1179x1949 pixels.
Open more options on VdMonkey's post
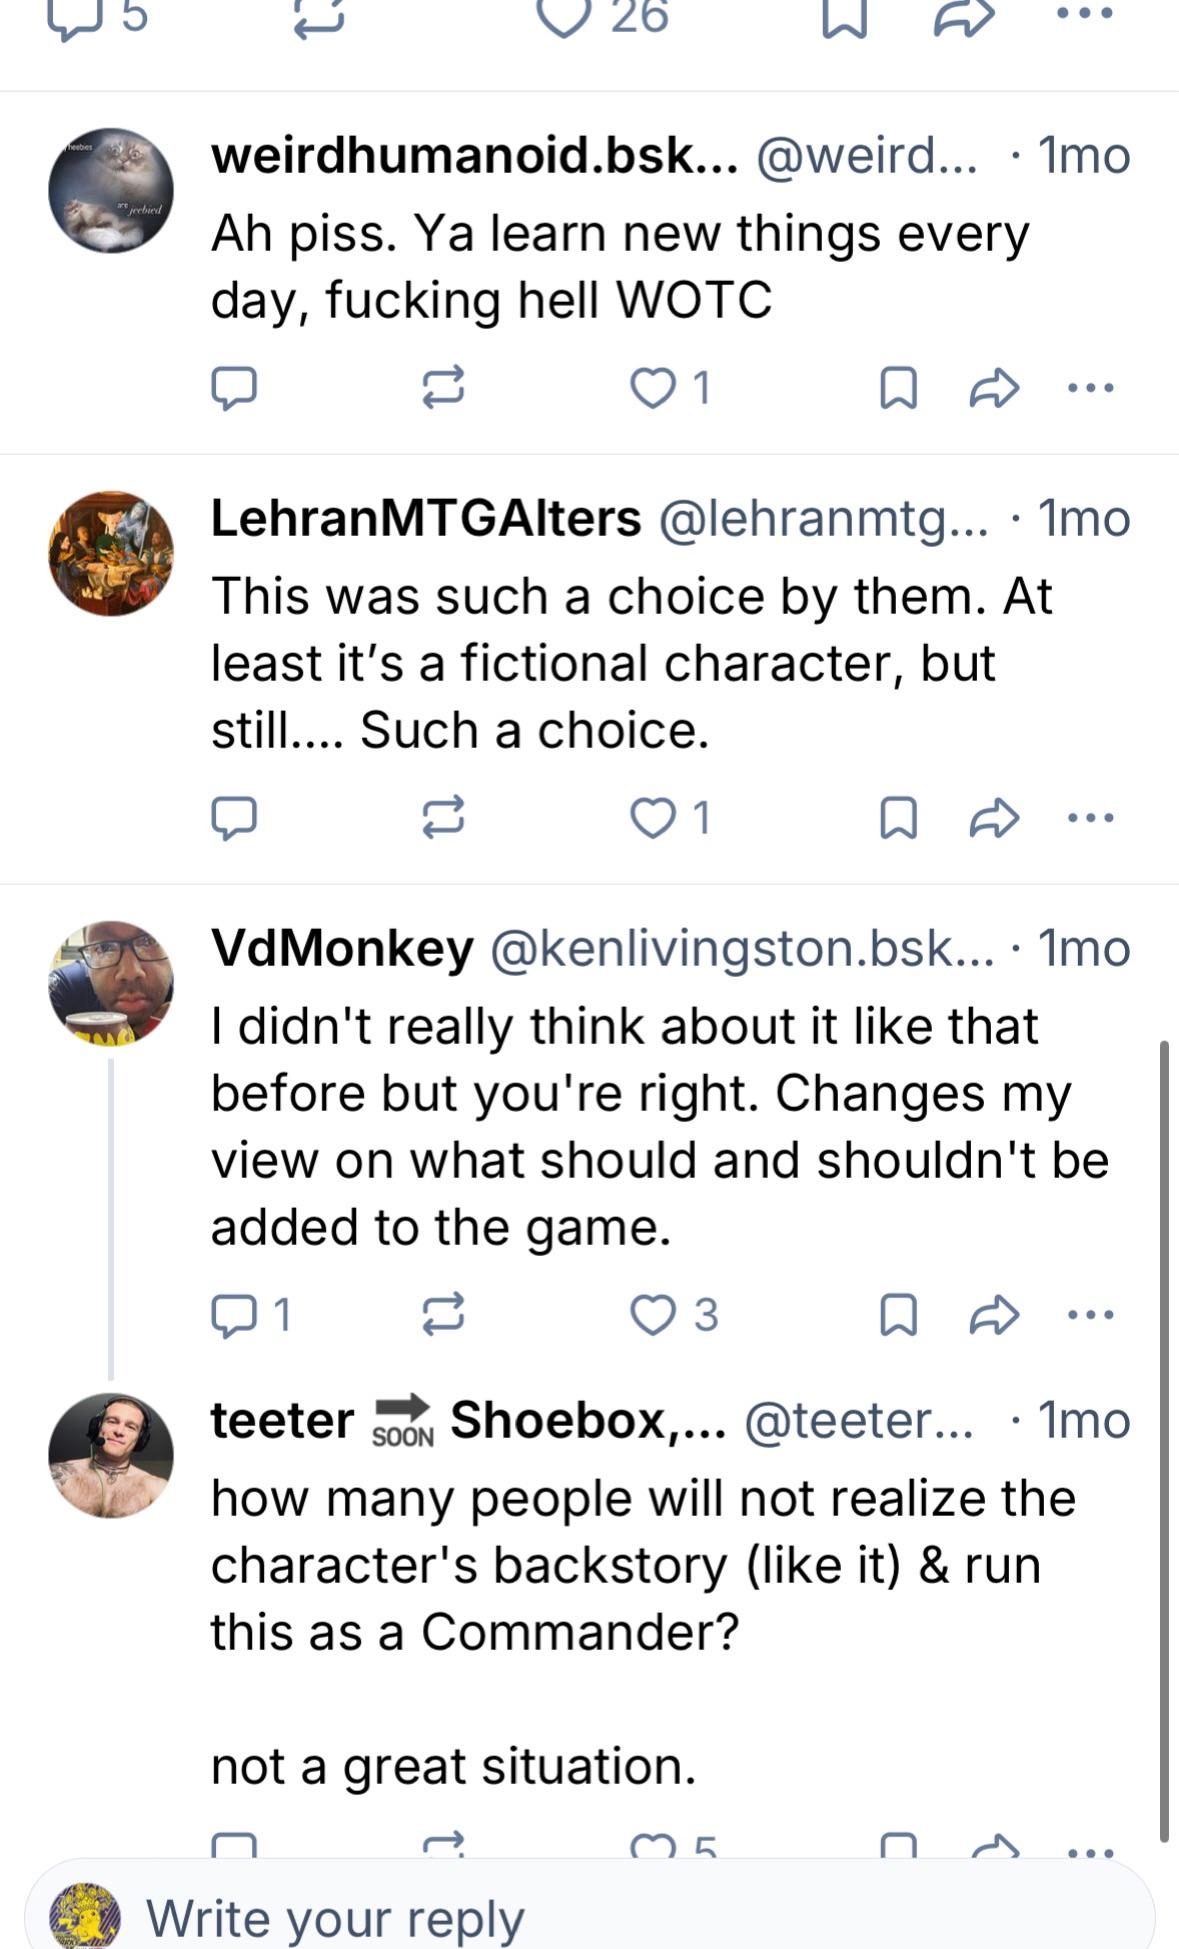coord(1090,1314)
